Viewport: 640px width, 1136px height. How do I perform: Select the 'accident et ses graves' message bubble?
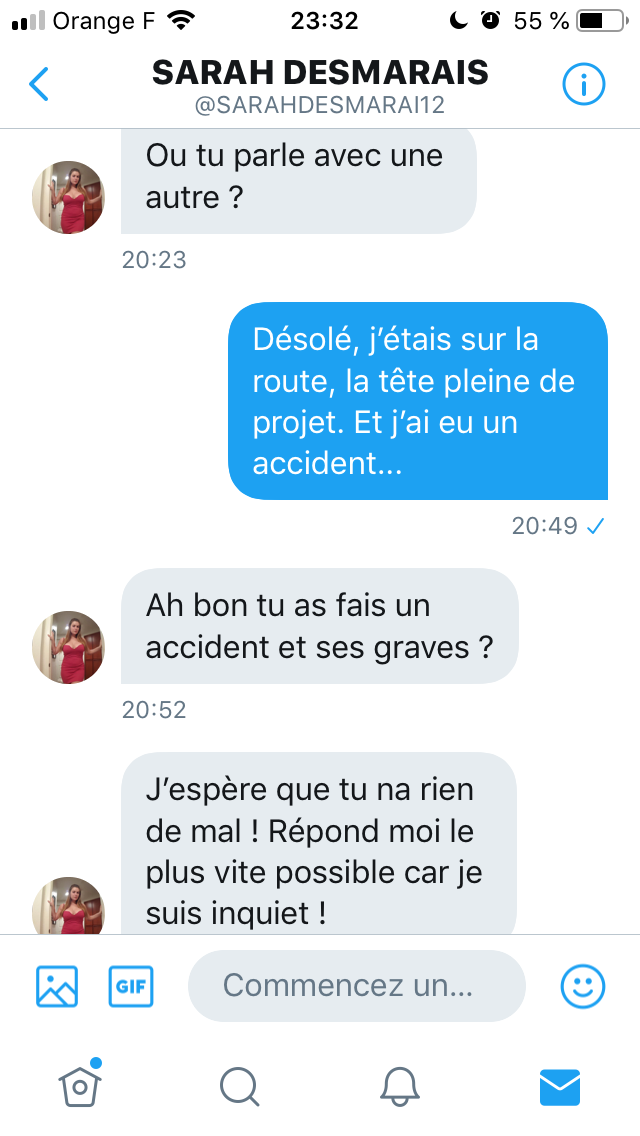point(320,626)
